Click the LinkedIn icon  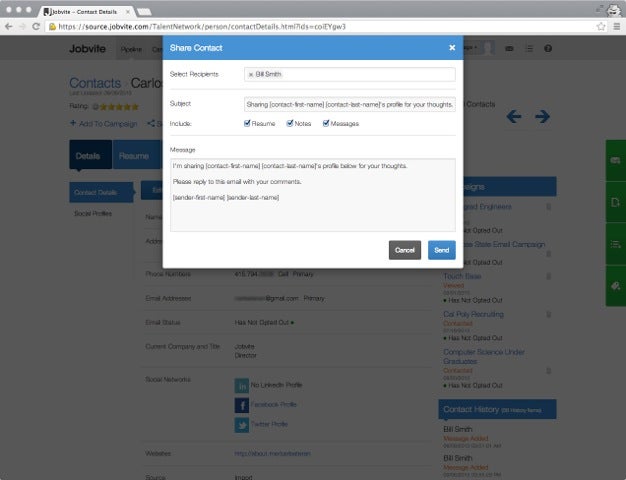(x=242, y=386)
